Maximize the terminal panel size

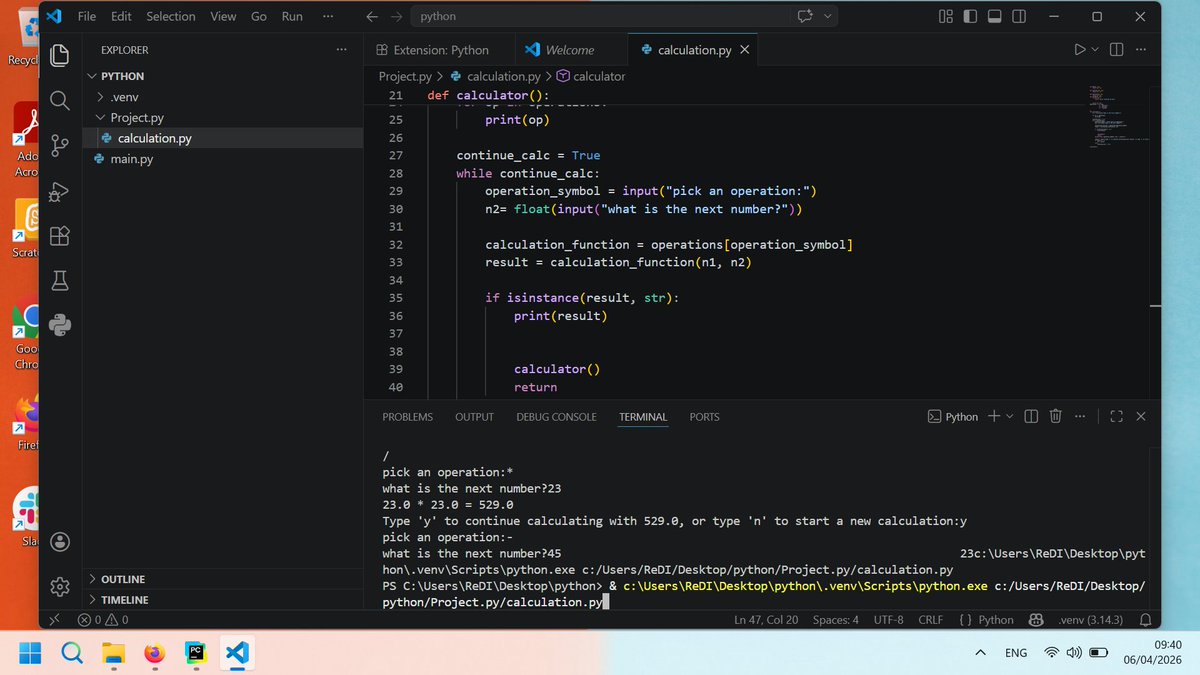click(x=1117, y=417)
